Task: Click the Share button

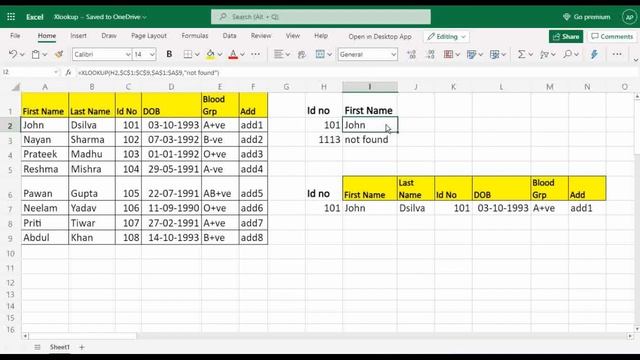Action: point(566,36)
